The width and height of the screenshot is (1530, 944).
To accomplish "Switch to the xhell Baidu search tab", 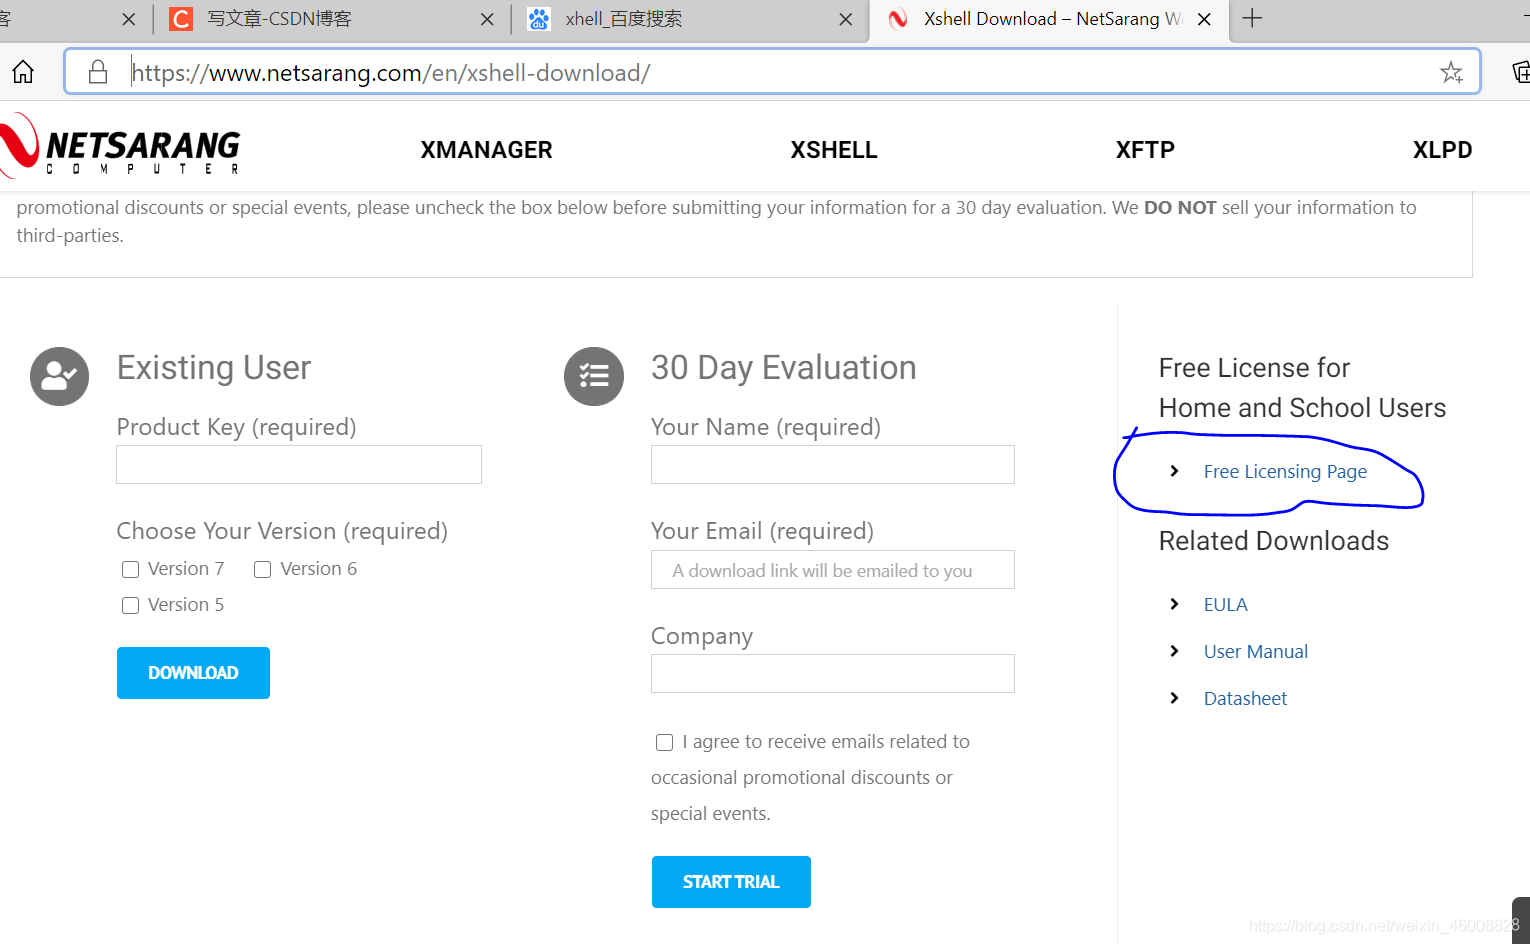I will [x=690, y=19].
